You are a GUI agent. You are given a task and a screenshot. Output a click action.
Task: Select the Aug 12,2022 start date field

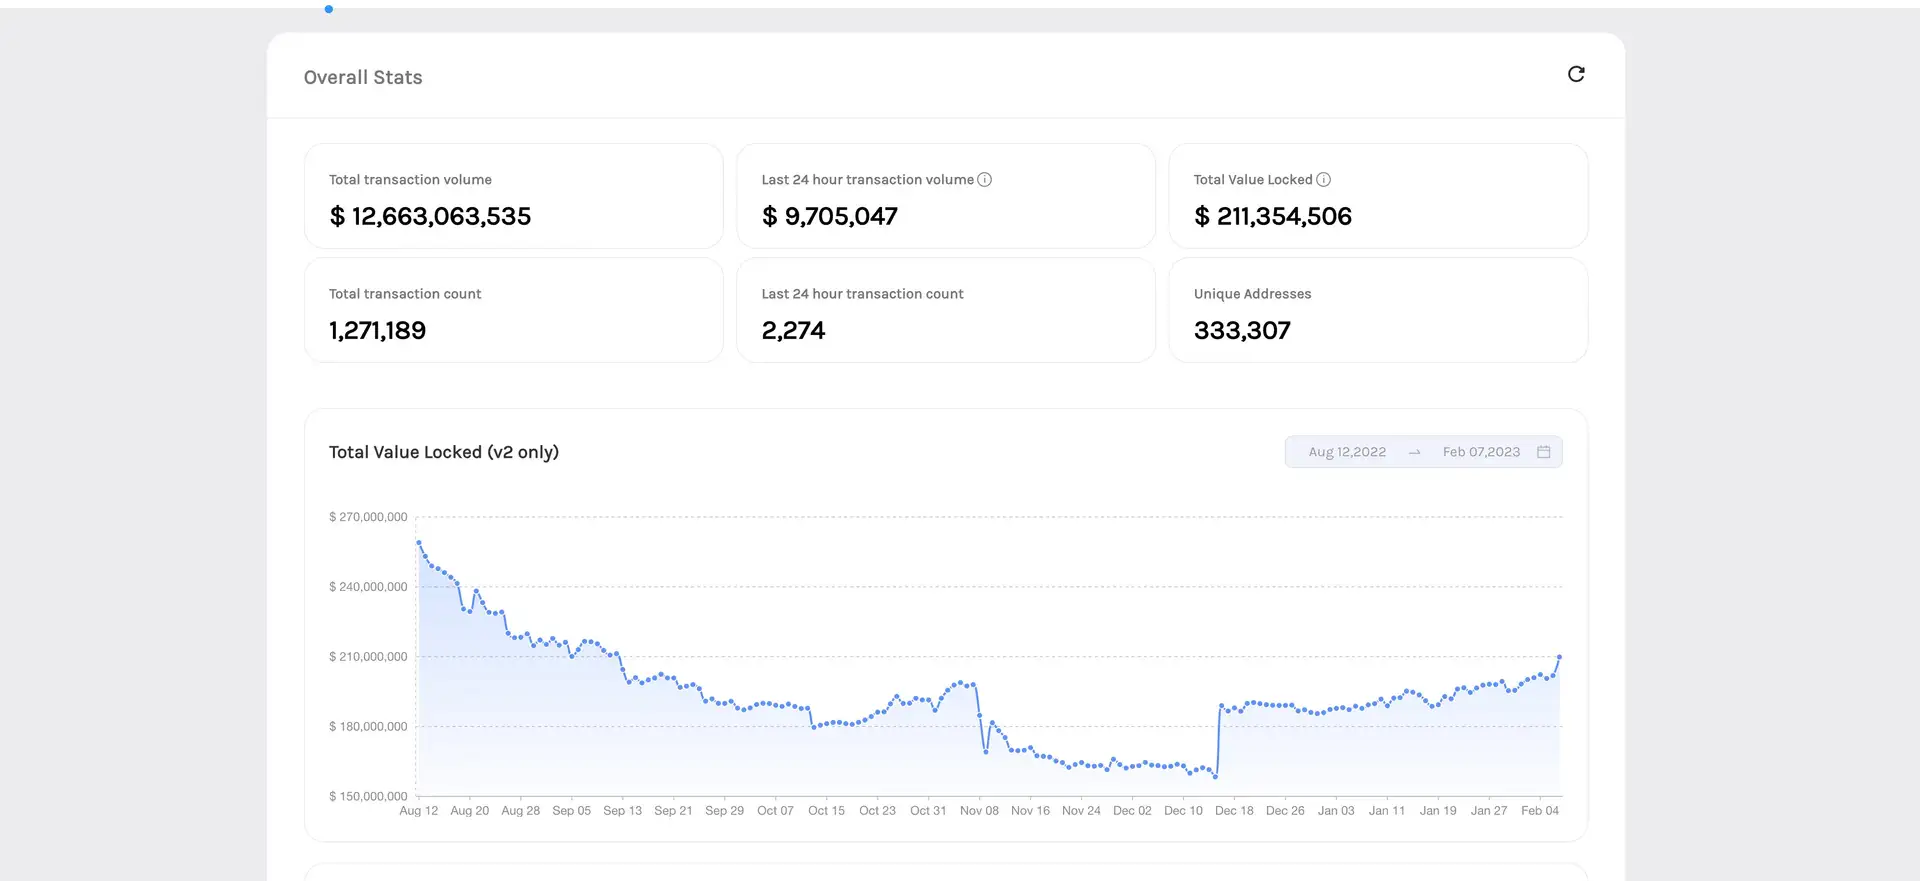tap(1347, 452)
